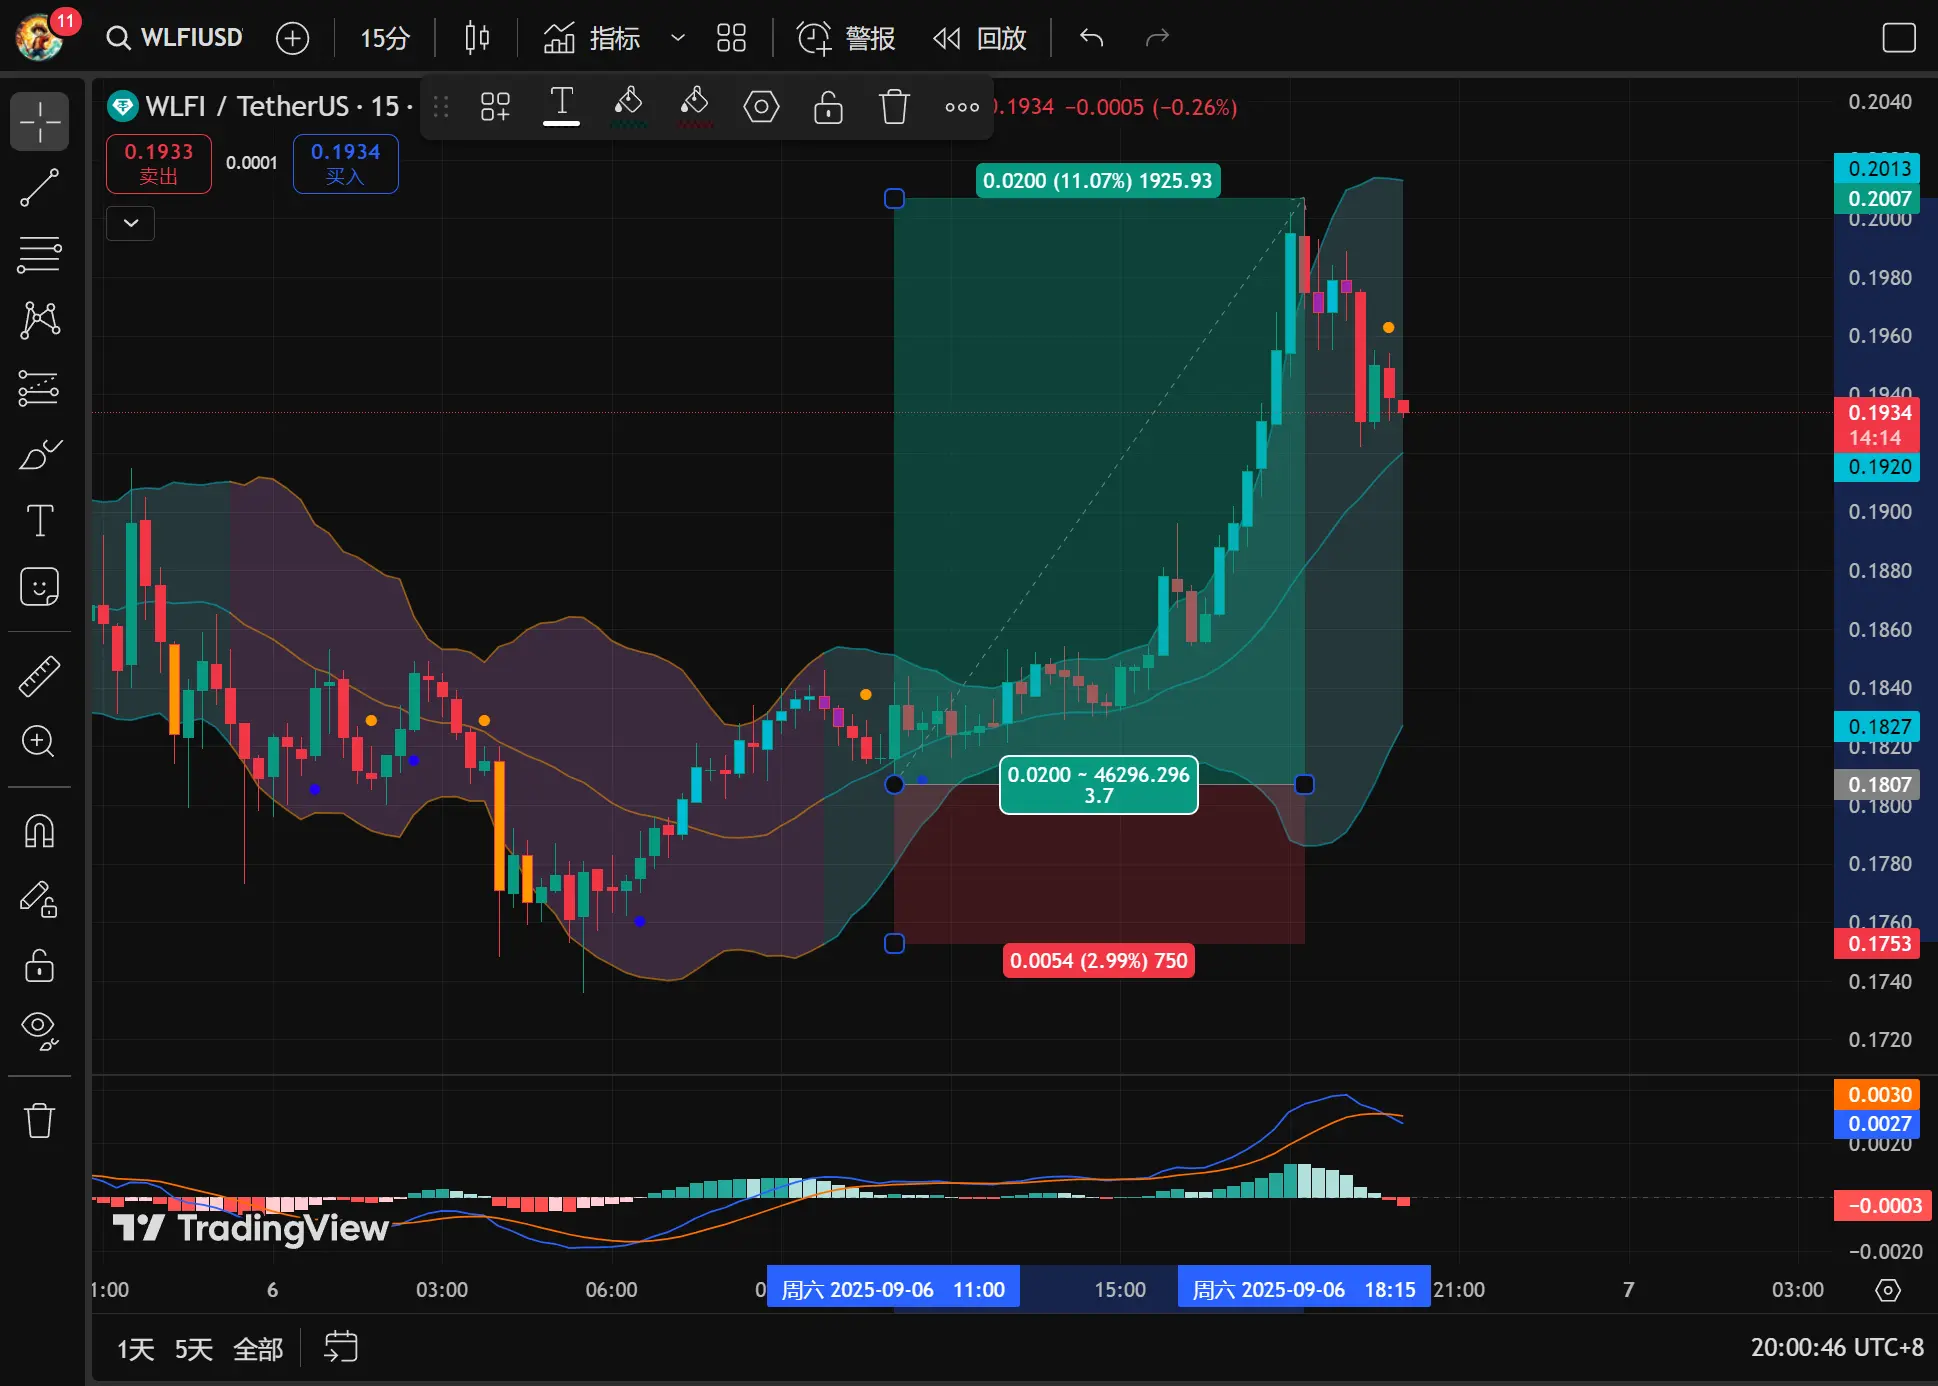
Task: Remove drawings with sidebar trash icon
Action: coord(39,1120)
